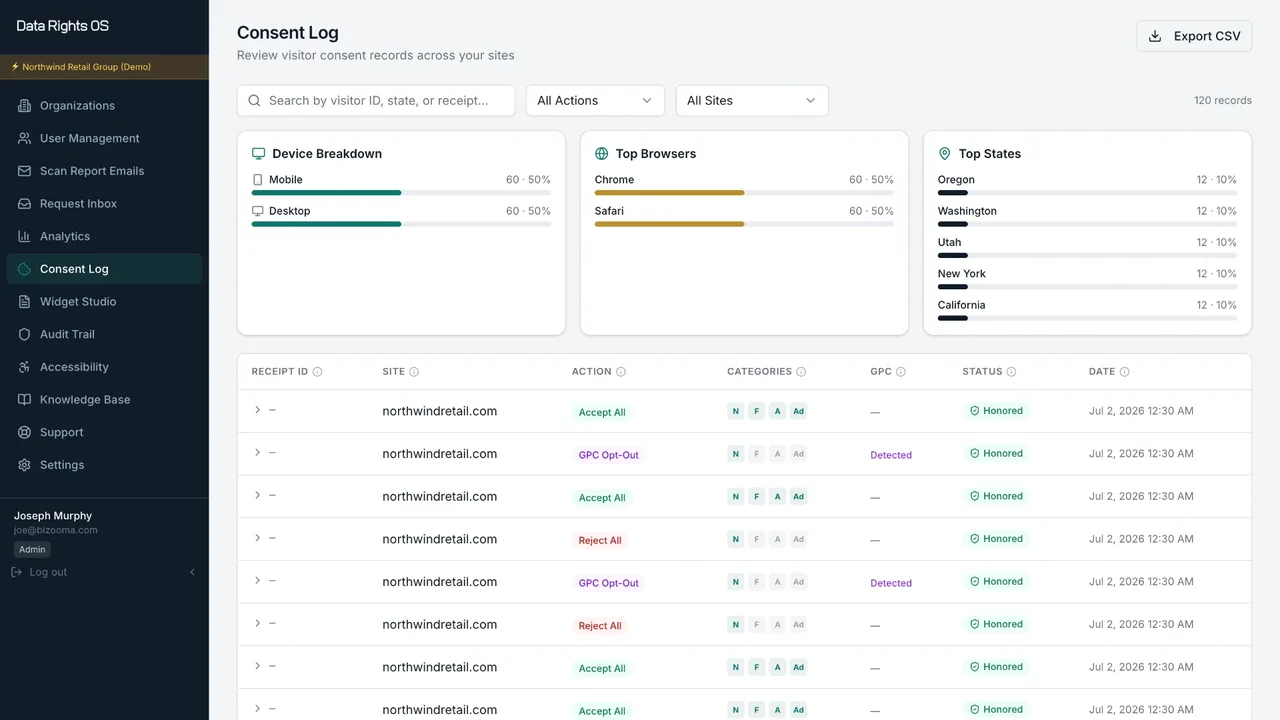Click the monitor icon in Device Breakdown title
The height and width of the screenshot is (720, 1280).
(259, 154)
